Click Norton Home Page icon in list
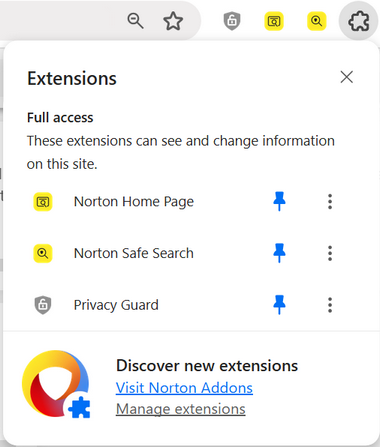The width and height of the screenshot is (380, 447). 43,202
